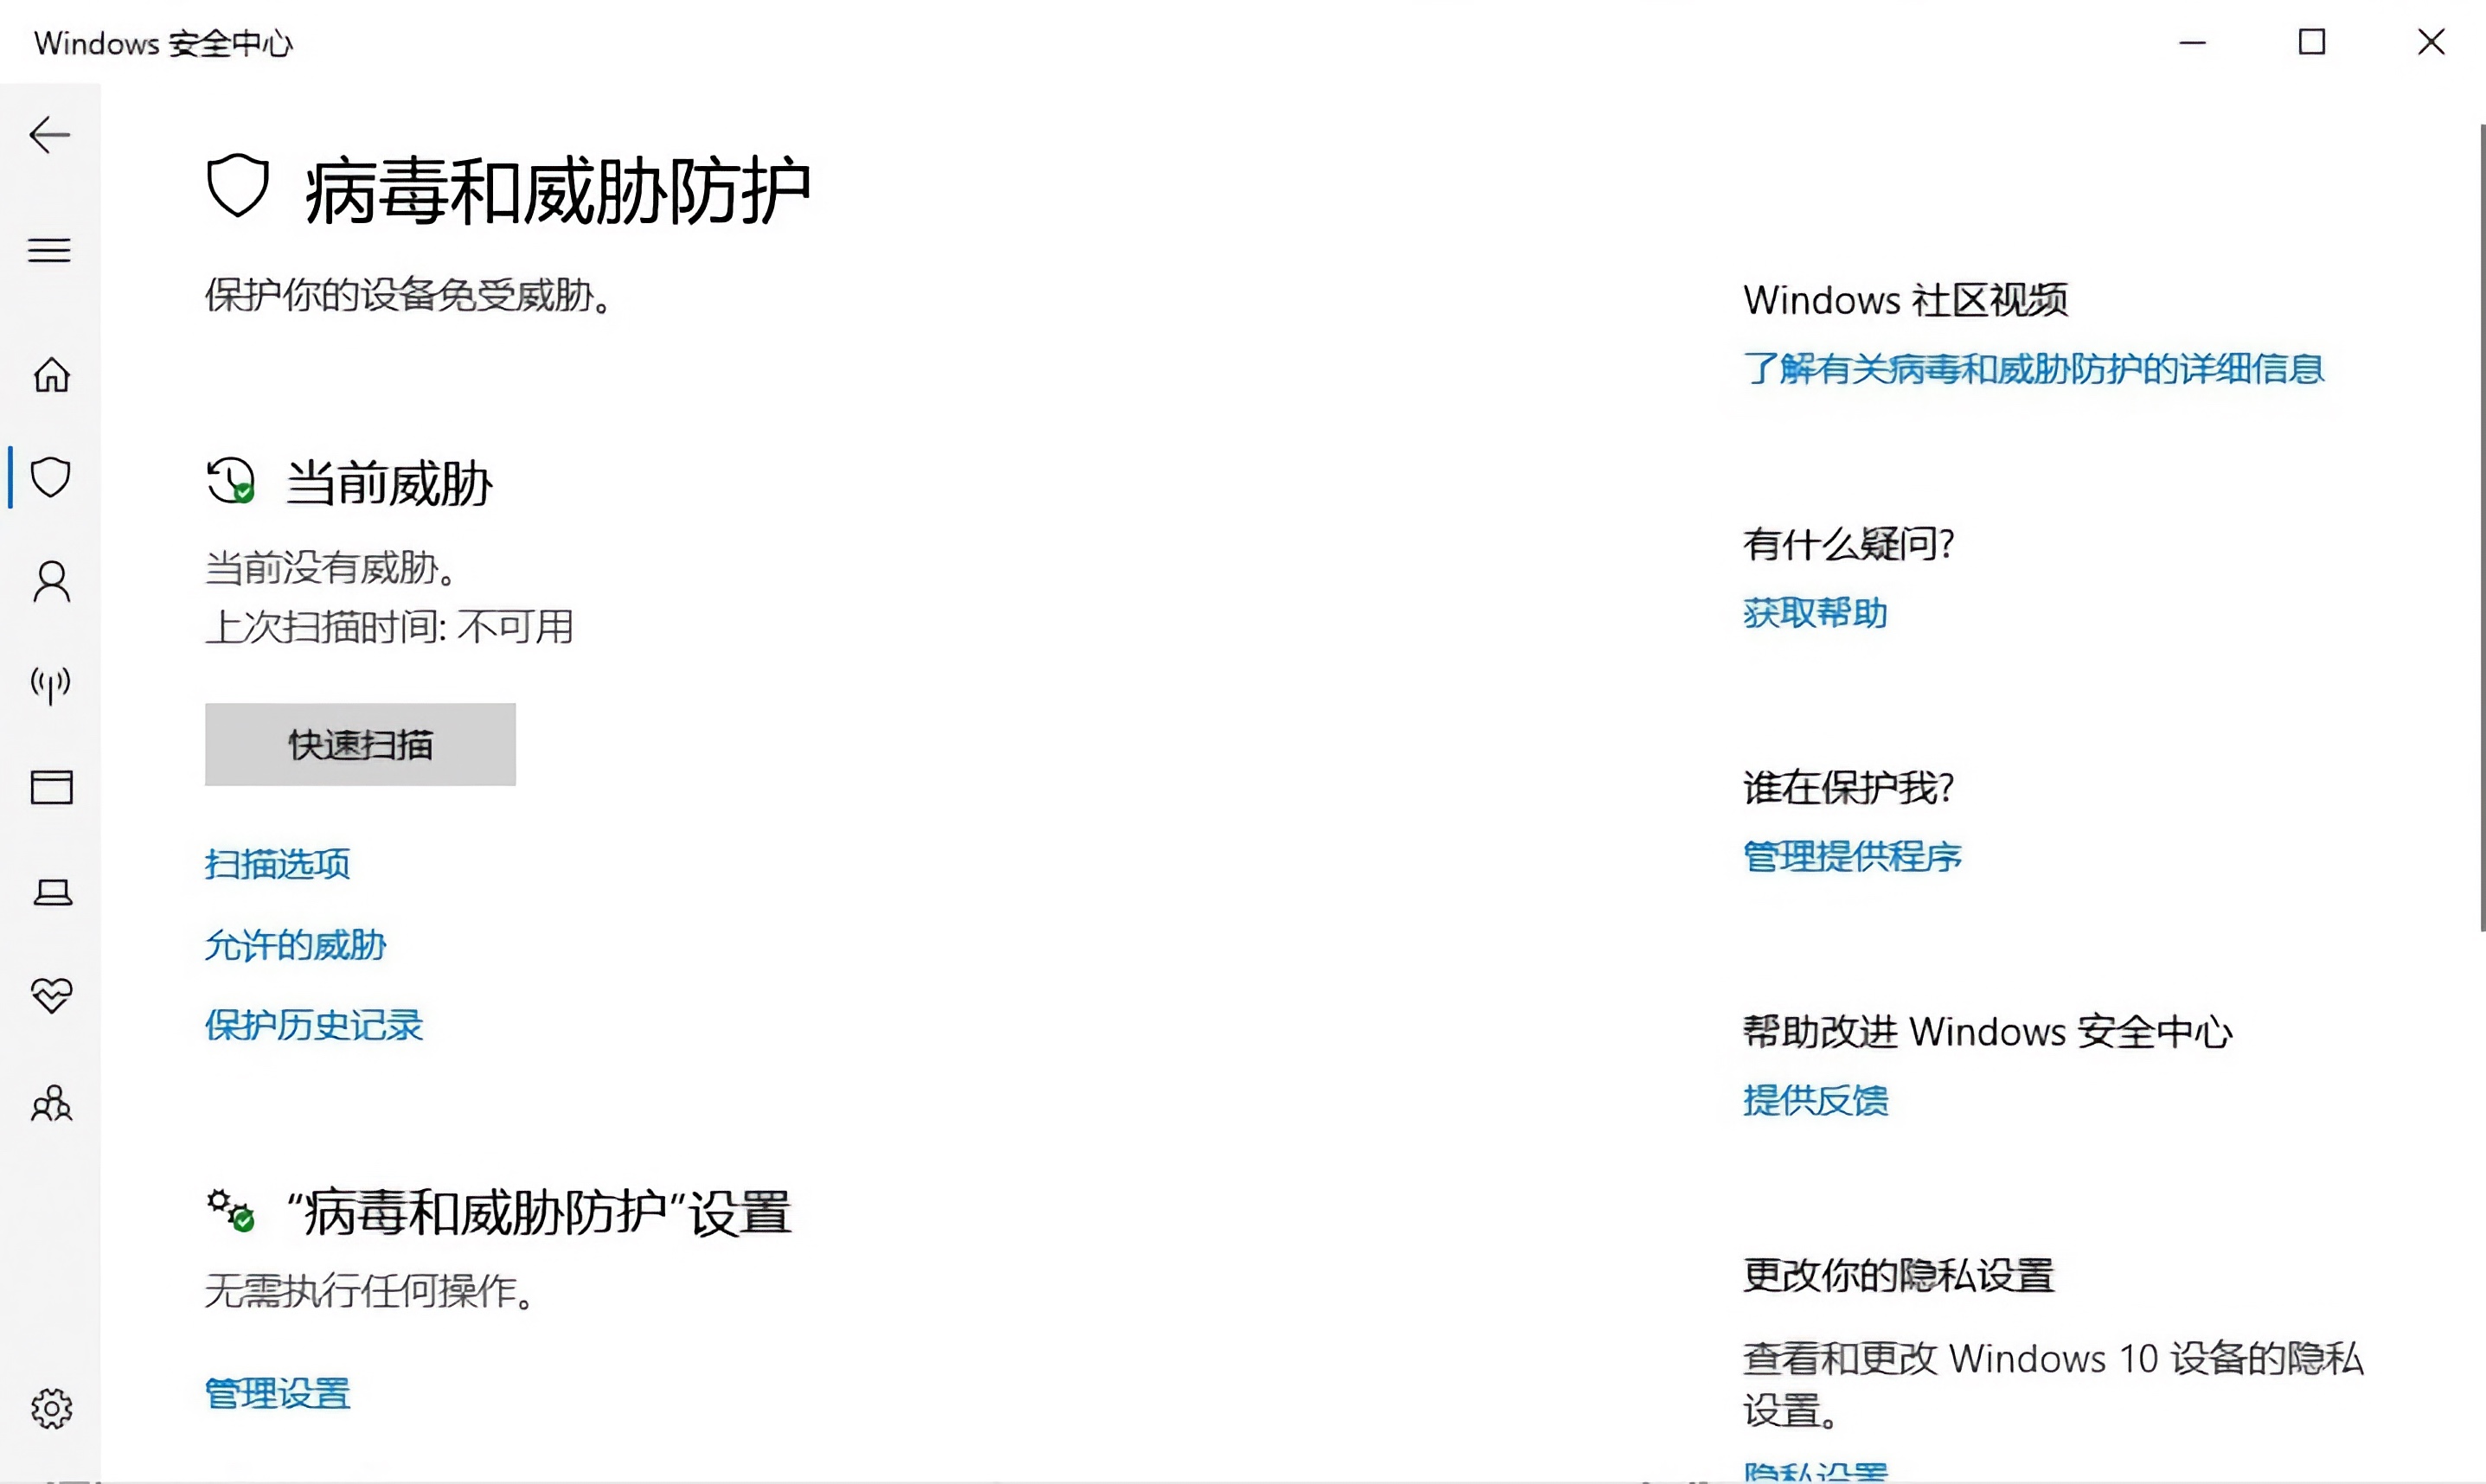Viewport: 2486px width, 1484px height.
Task: Open Firewall & network protection icon
Action: tap(50, 684)
